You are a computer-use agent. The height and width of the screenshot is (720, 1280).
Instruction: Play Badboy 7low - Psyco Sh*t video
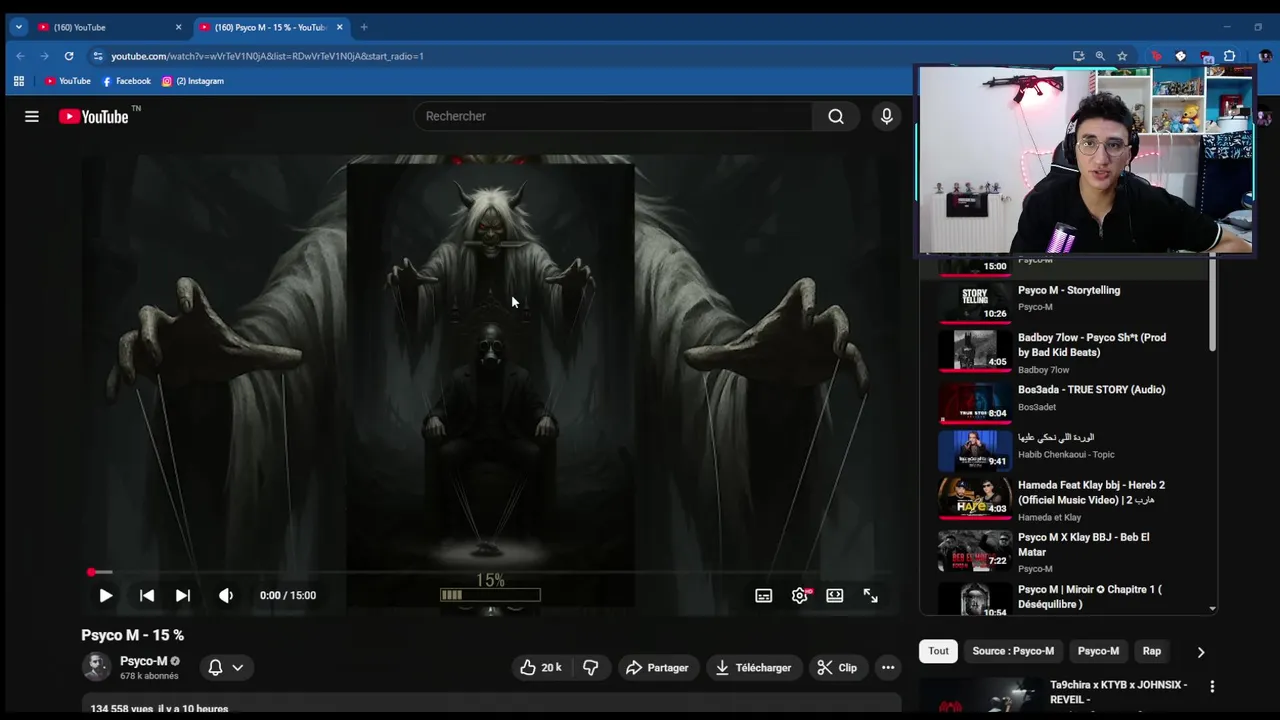tap(1092, 345)
